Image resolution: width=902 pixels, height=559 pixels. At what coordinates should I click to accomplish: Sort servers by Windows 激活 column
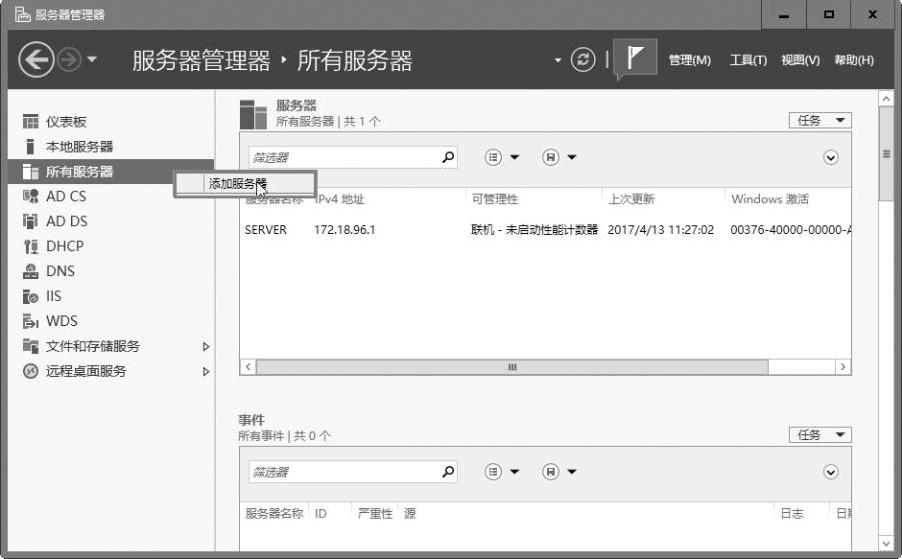770,199
